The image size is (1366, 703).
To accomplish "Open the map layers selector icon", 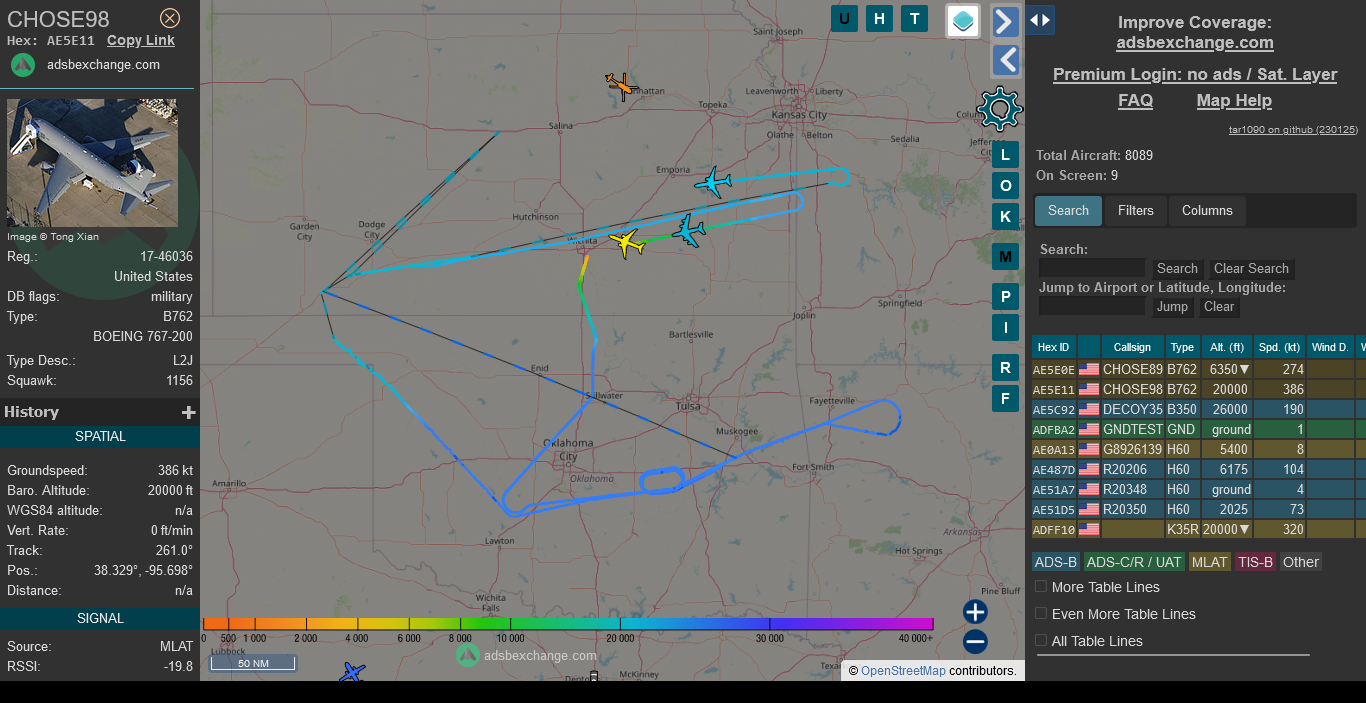I will [963, 21].
